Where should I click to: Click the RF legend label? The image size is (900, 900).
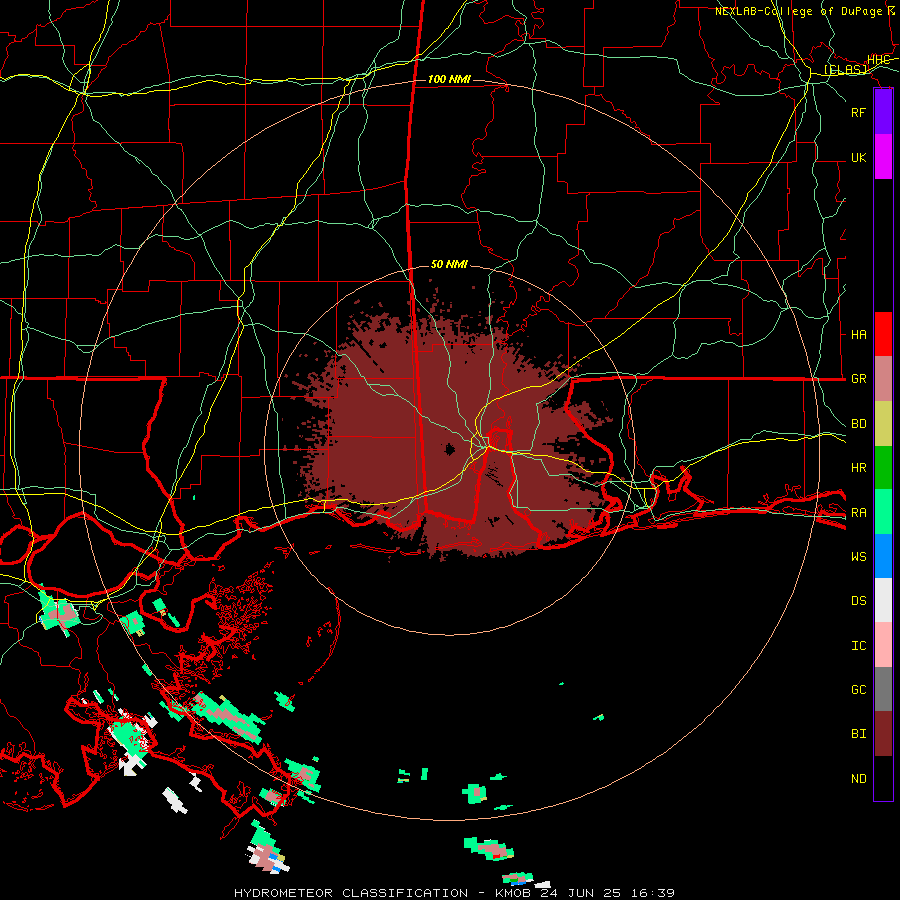[x=858, y=112]
